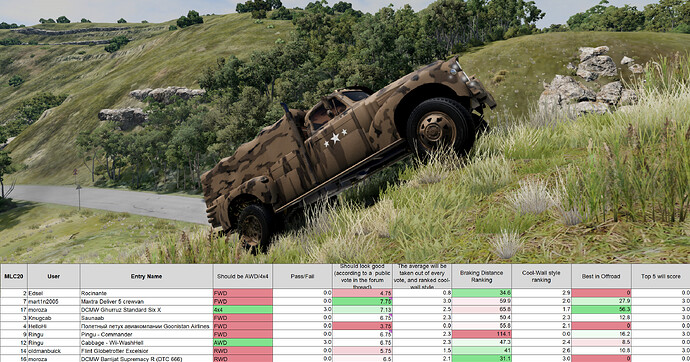This screenshot has width=690, height=362.
Task: Select braking distance value 50.4
Action: coord(481,318)
